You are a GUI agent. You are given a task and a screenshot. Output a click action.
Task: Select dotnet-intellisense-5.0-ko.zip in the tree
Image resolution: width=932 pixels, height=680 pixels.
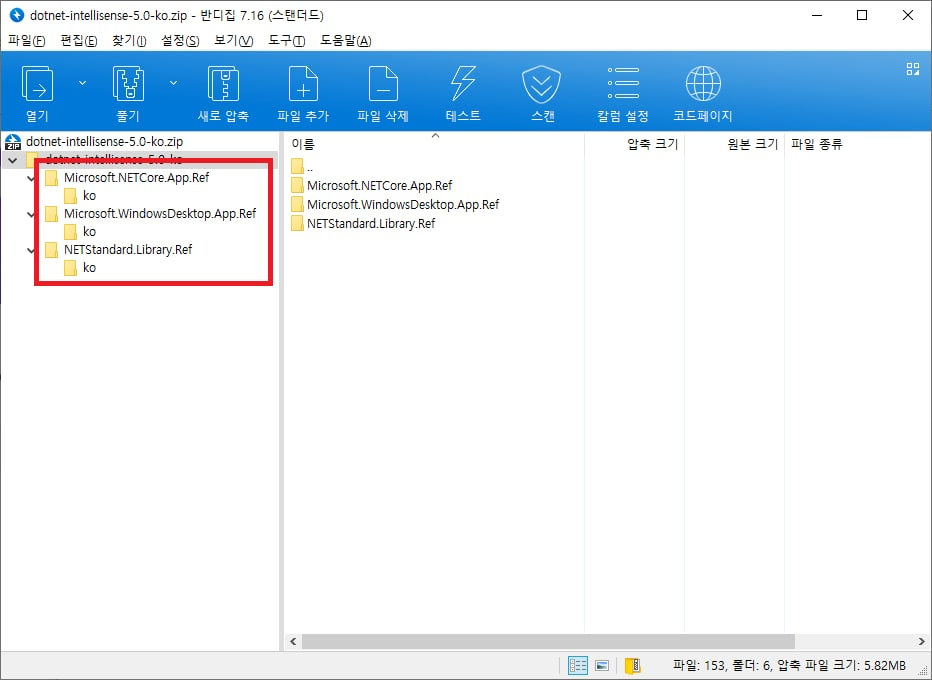coord(104,141)
